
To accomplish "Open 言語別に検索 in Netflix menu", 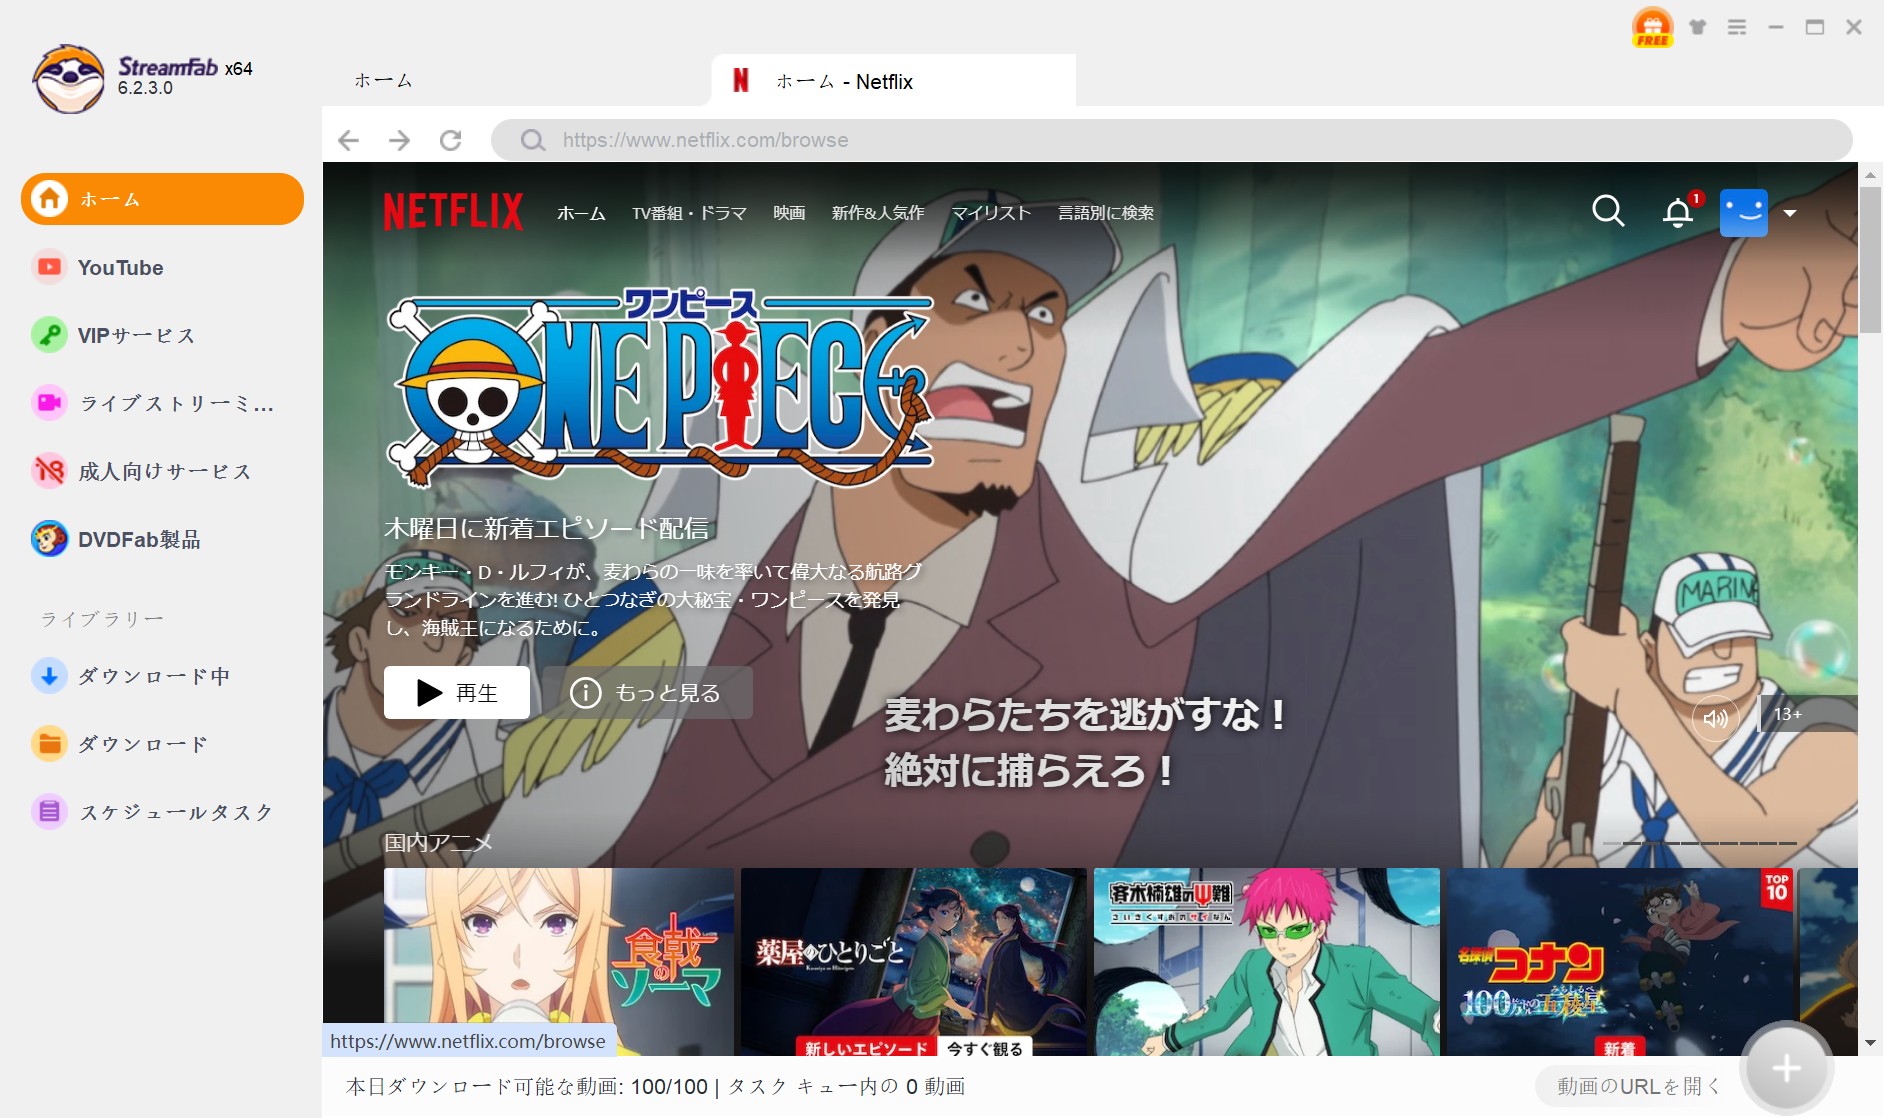I will point(1106,213).
